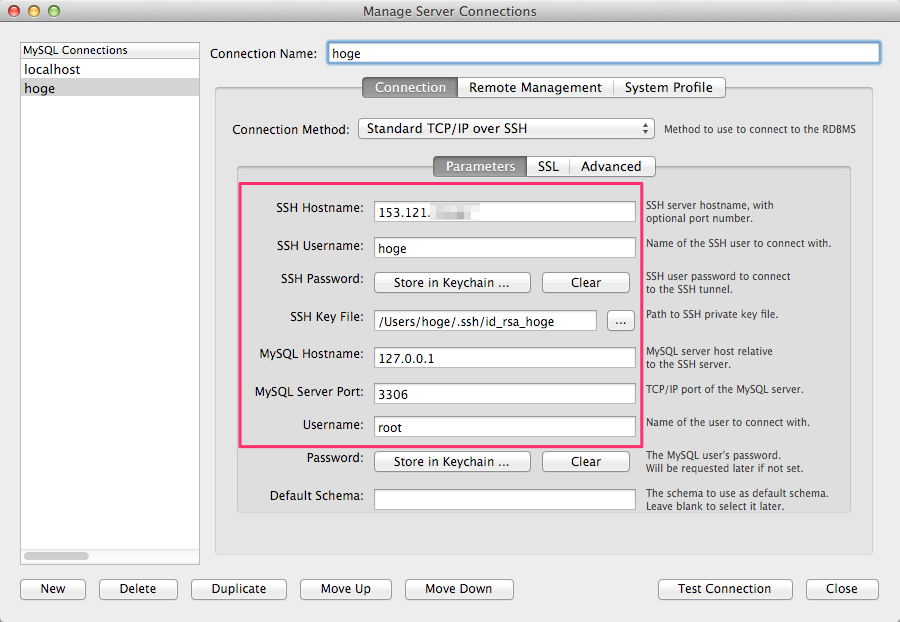Focus the MySQL Server Port field
This screenshot has width=900, height=622.
click(505, 394)
